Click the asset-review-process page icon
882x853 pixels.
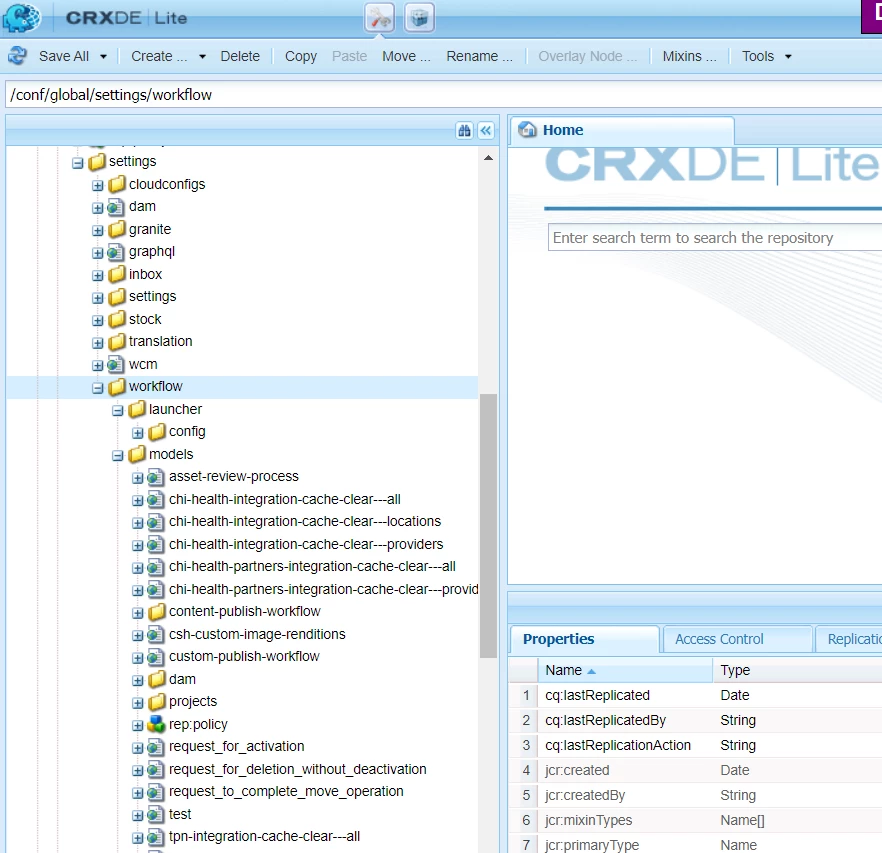click(155, 477)
